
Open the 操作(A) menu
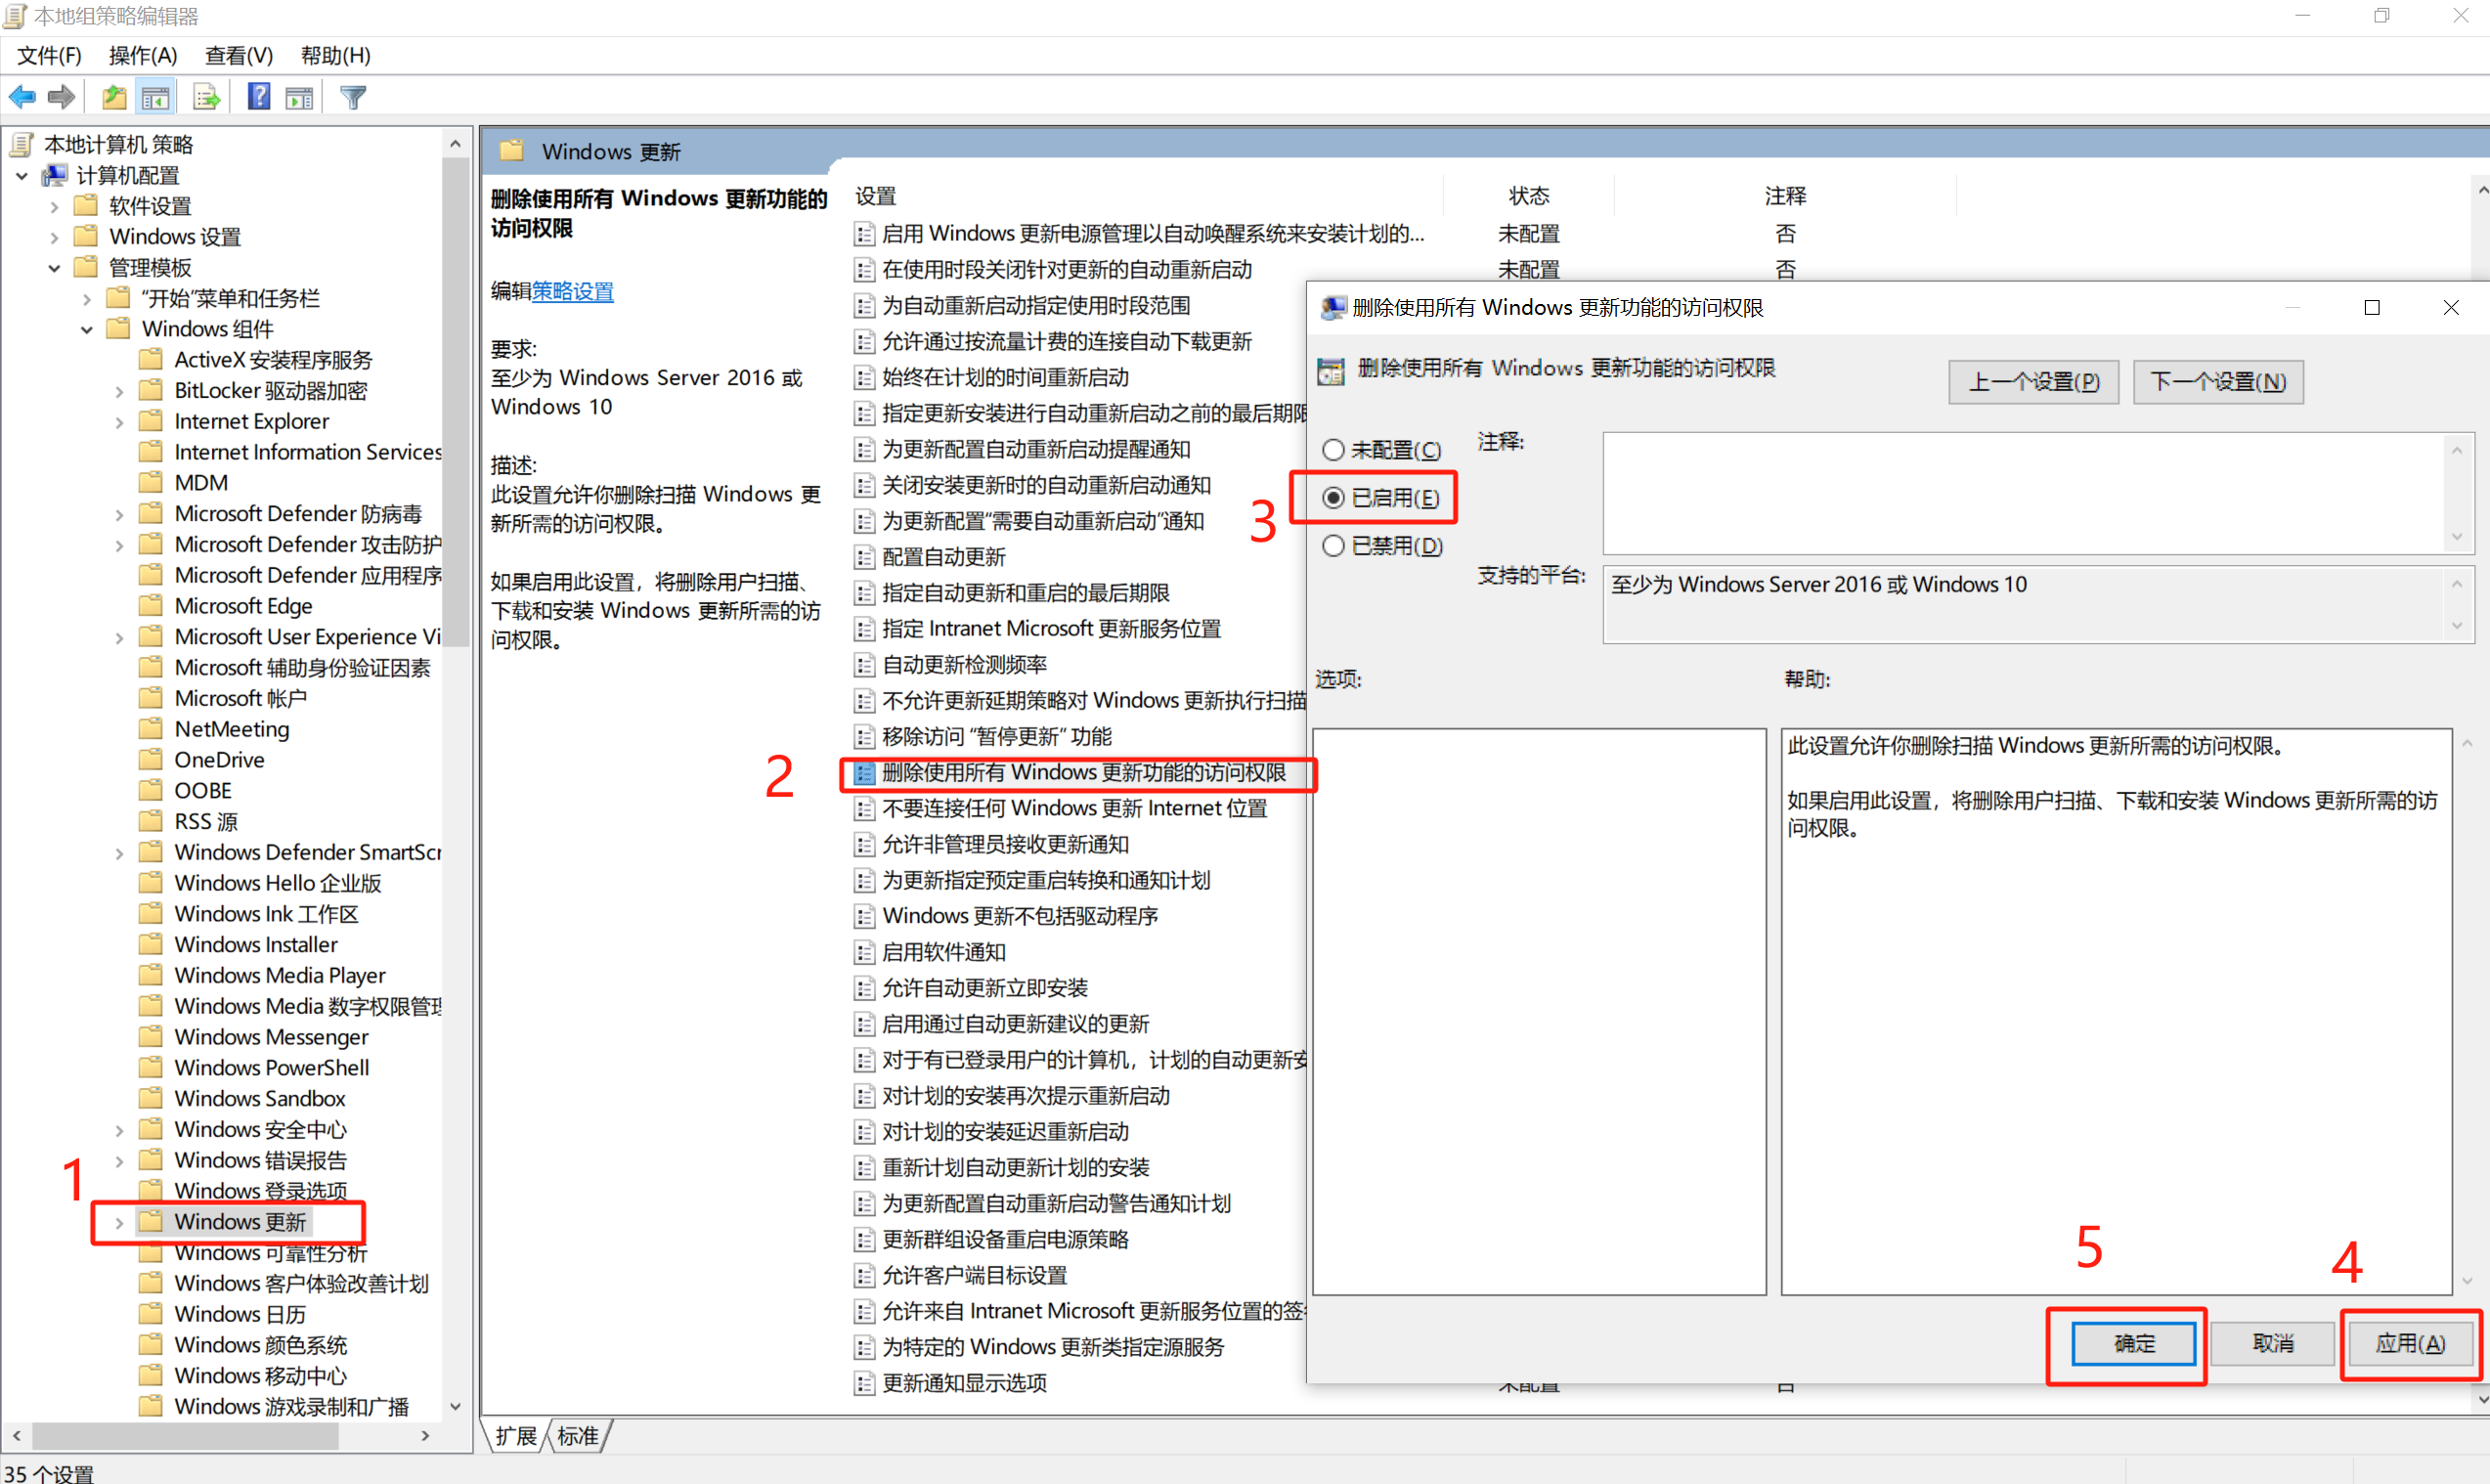coord(142,56)
